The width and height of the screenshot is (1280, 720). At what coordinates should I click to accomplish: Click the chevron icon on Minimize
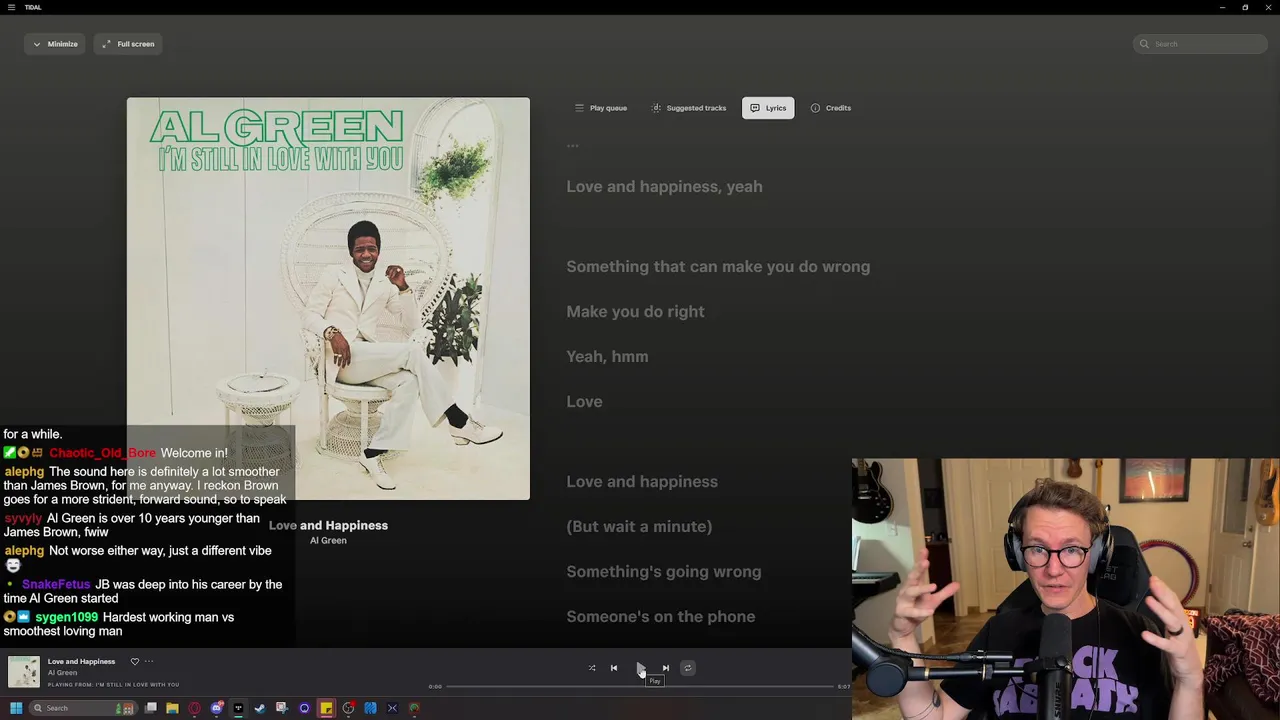[x=37, y=44]
